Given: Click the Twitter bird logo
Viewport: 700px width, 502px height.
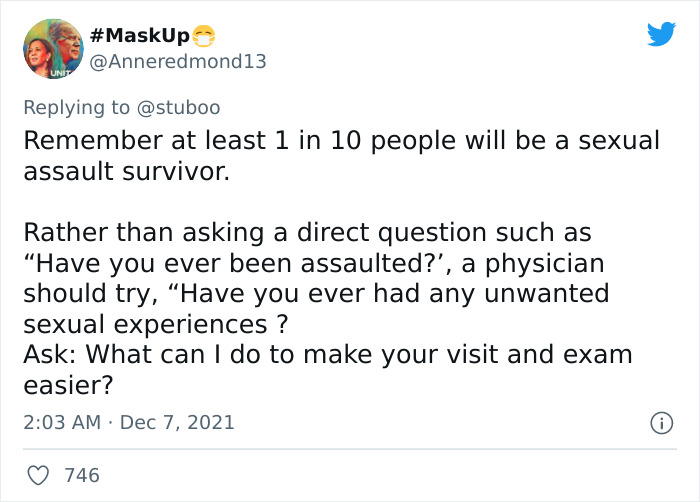Looking at the screenshot, I should pos(661,35).
